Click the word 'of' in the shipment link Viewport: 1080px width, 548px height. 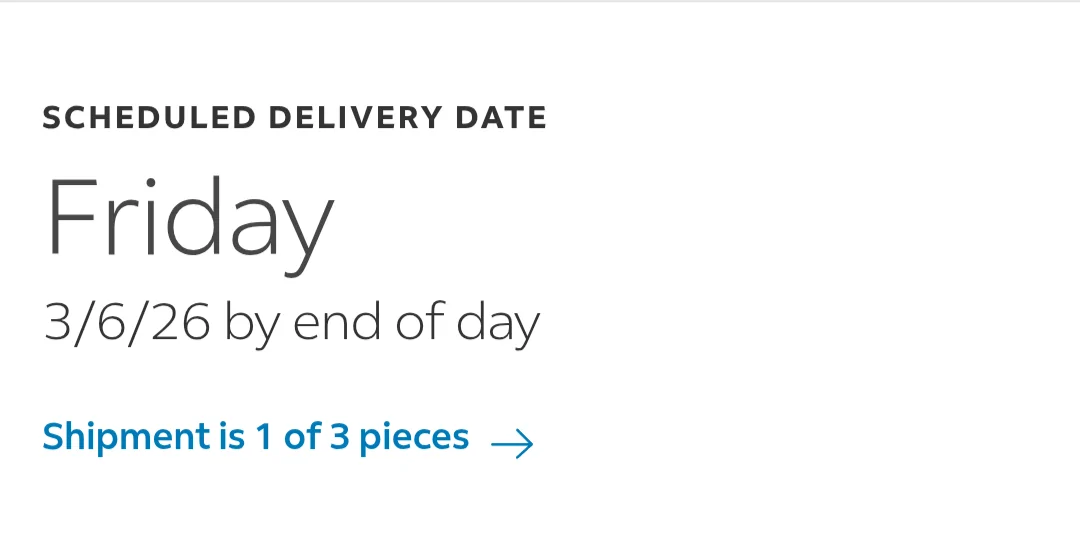coord(302,435)
